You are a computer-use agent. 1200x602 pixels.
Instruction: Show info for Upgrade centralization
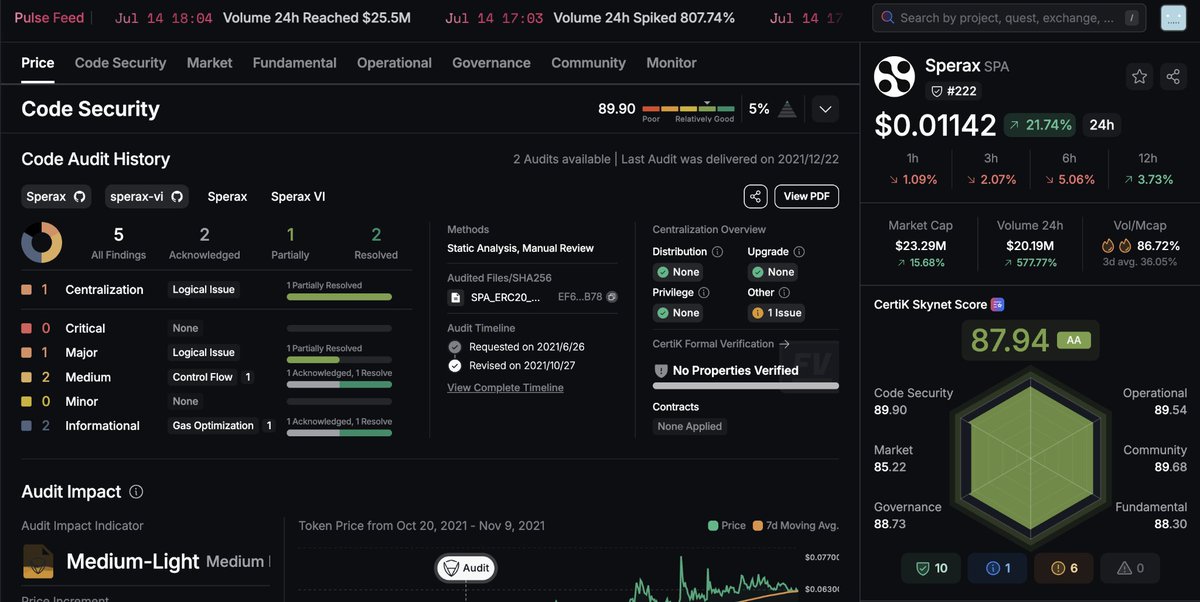pos(799,252)
